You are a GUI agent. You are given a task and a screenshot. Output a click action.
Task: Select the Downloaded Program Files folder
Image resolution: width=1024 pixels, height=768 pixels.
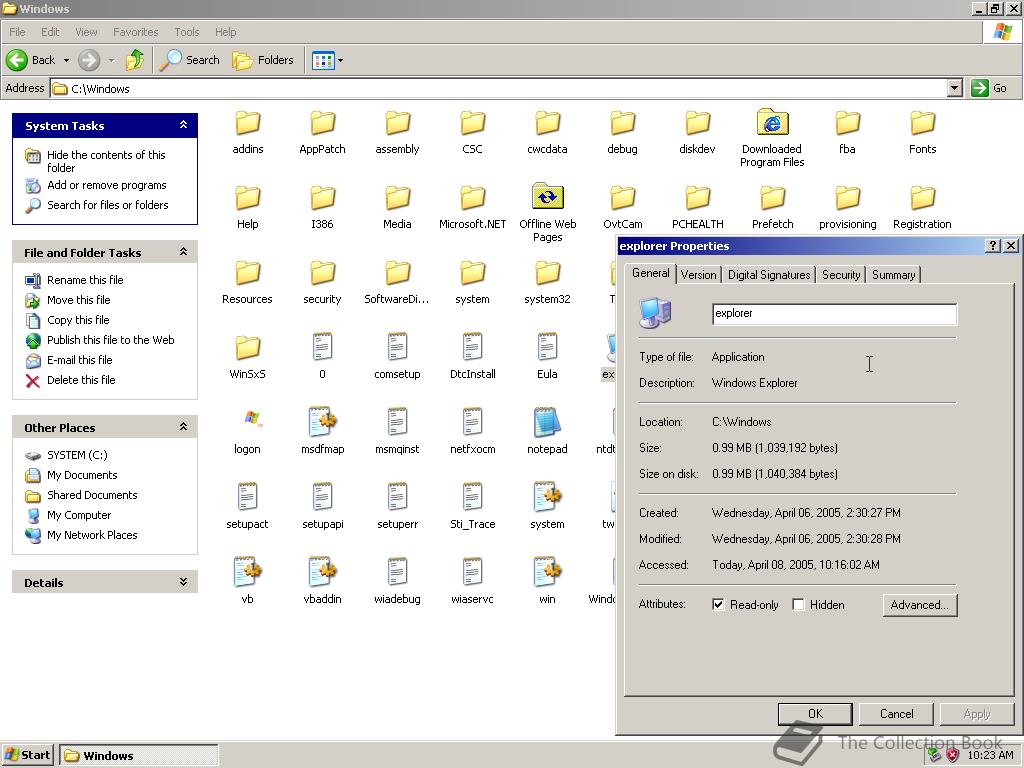(772, 138)
